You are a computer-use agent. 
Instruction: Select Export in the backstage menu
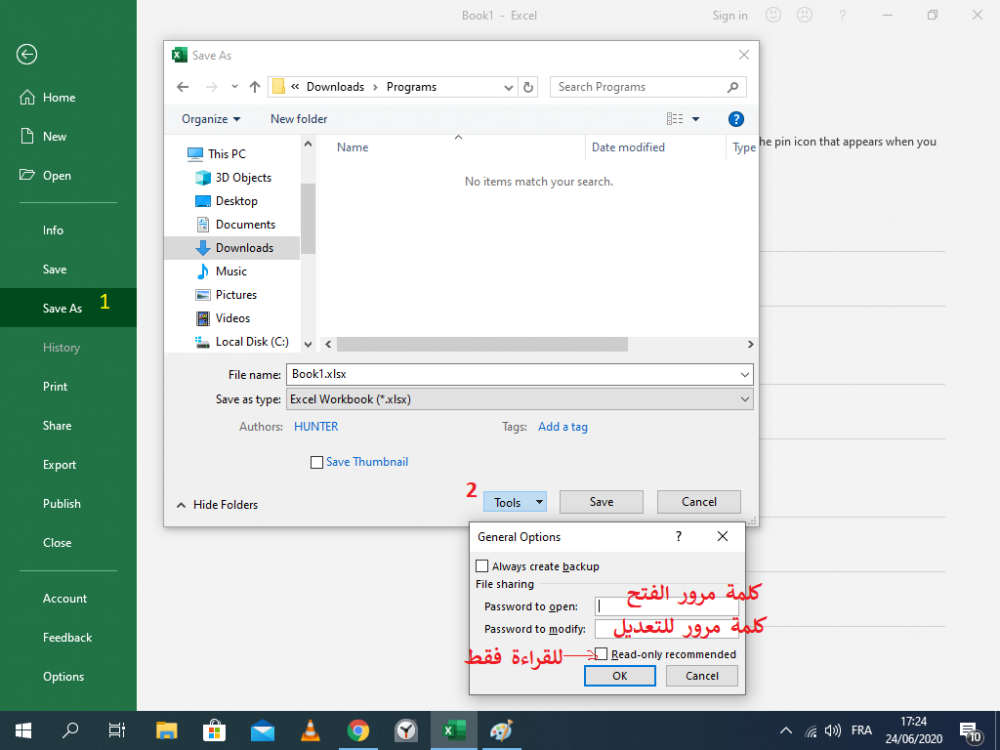(x=59, y=465)
